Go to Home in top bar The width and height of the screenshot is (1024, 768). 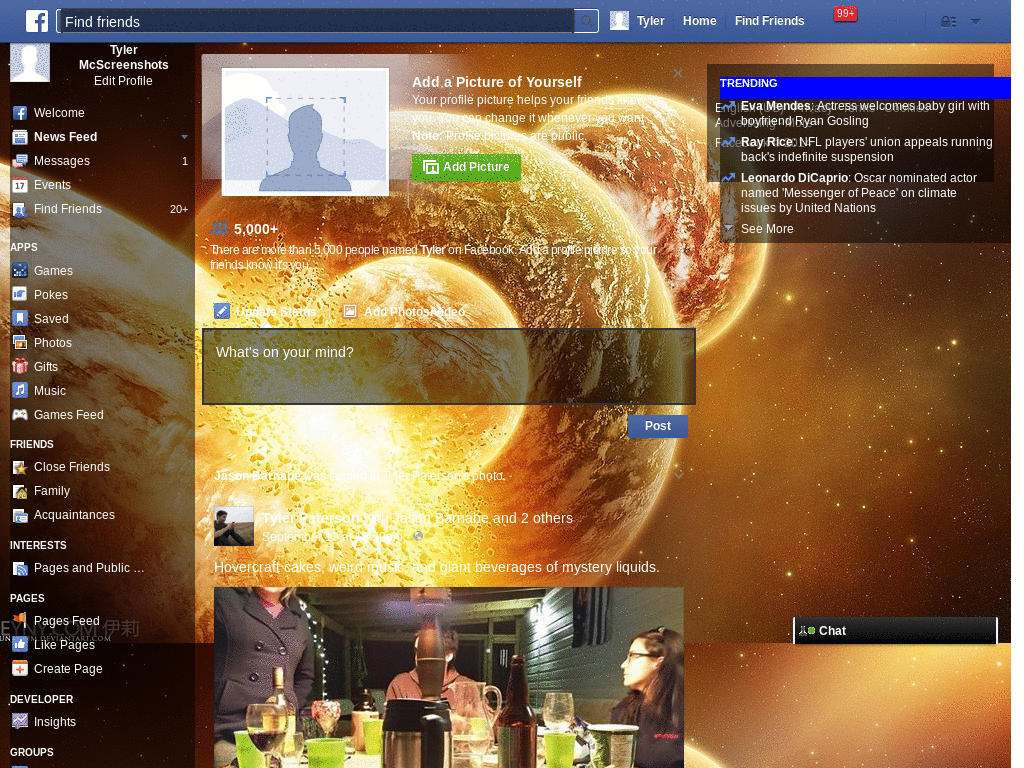coord(699,21)
